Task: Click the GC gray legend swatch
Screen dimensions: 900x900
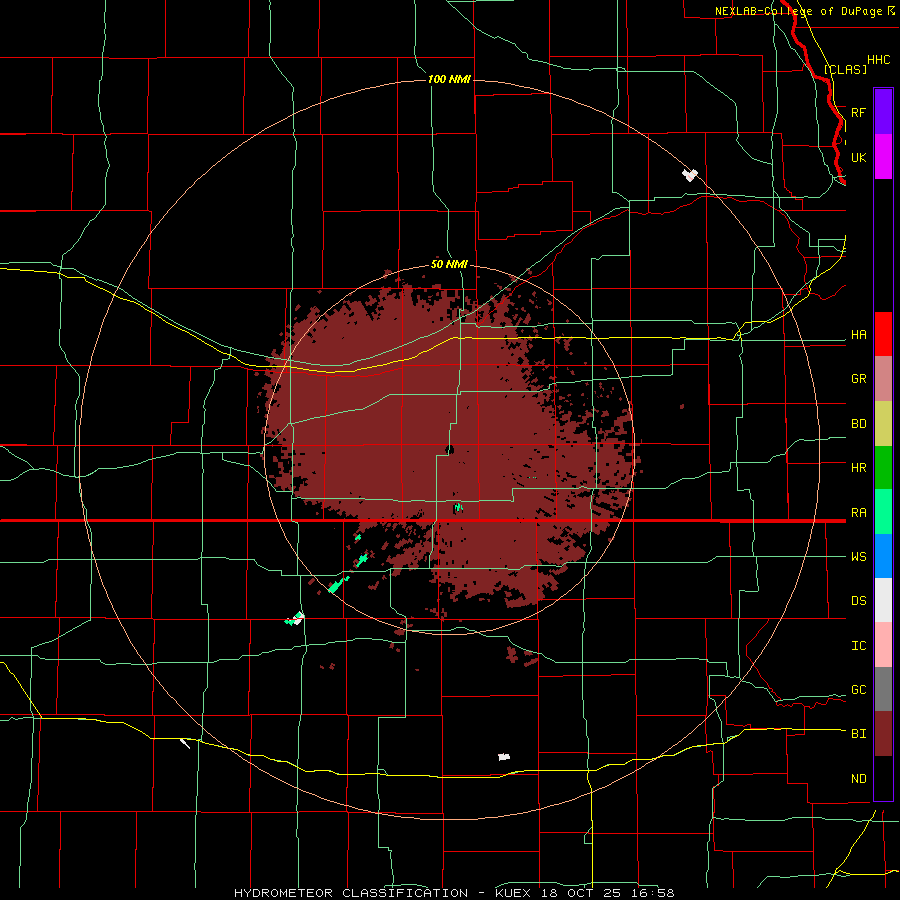Action: [883, 689]
